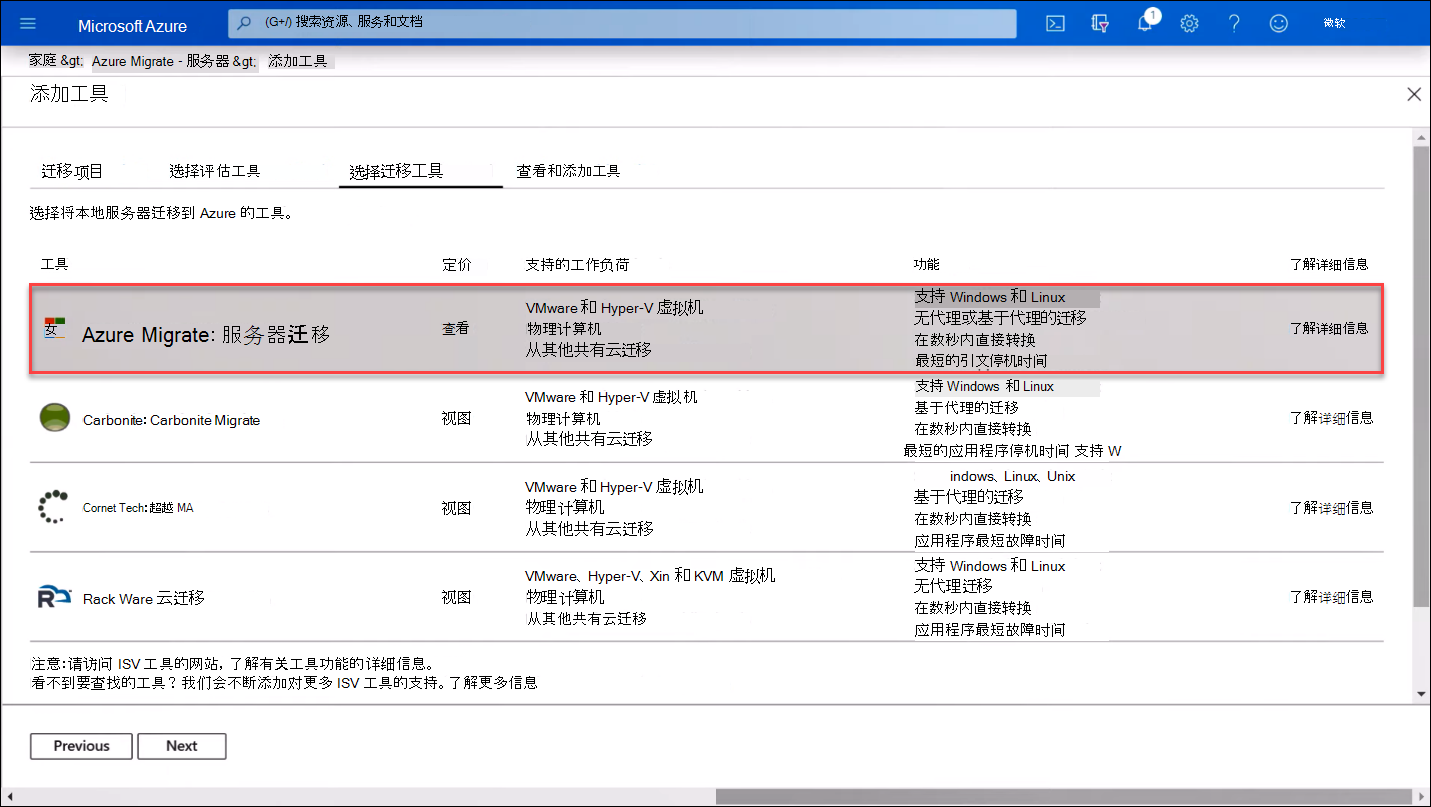Screen dimensions: 1431x807
Task: Click 最短的应用程序停机时间 in Carbonite row
Action: (x=986, y=451)
